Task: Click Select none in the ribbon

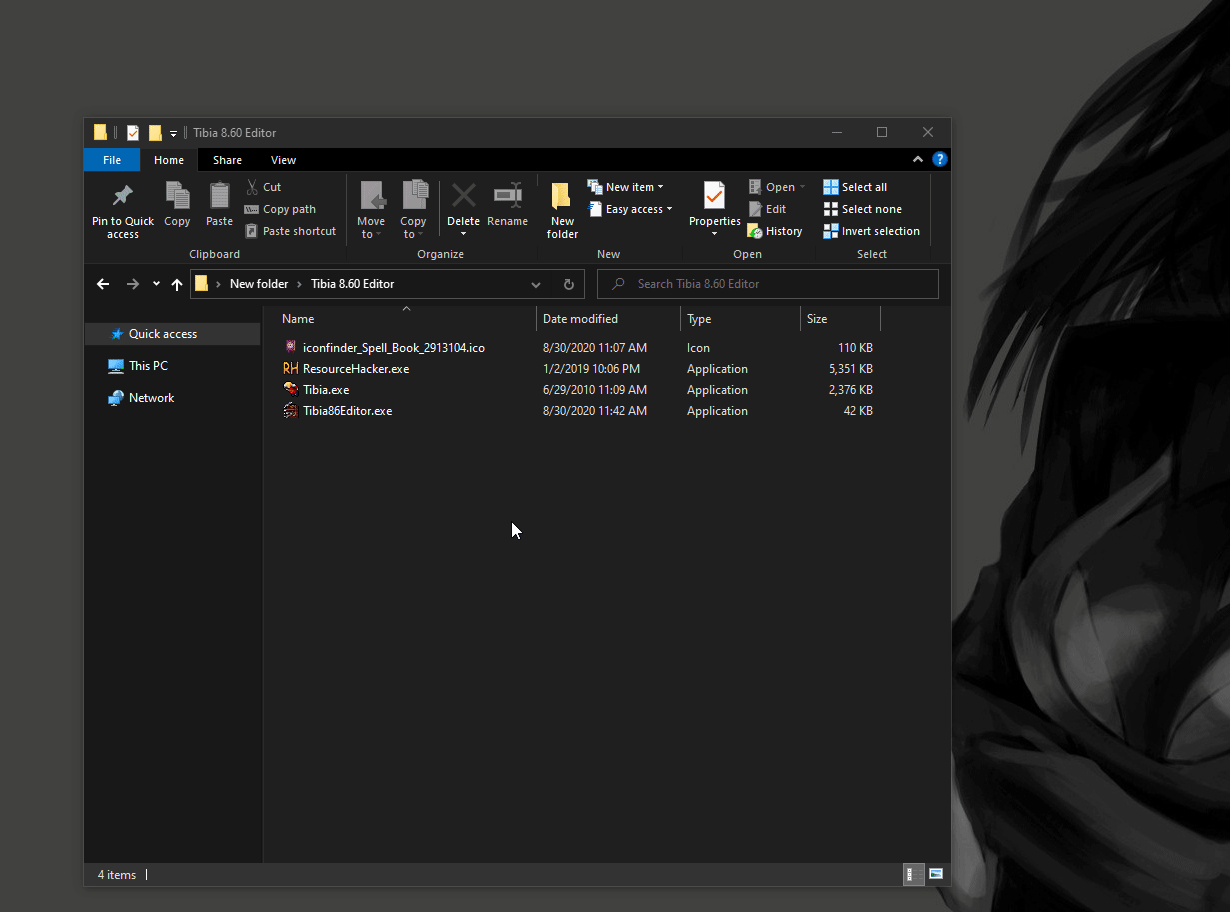Action: (862, 209)
